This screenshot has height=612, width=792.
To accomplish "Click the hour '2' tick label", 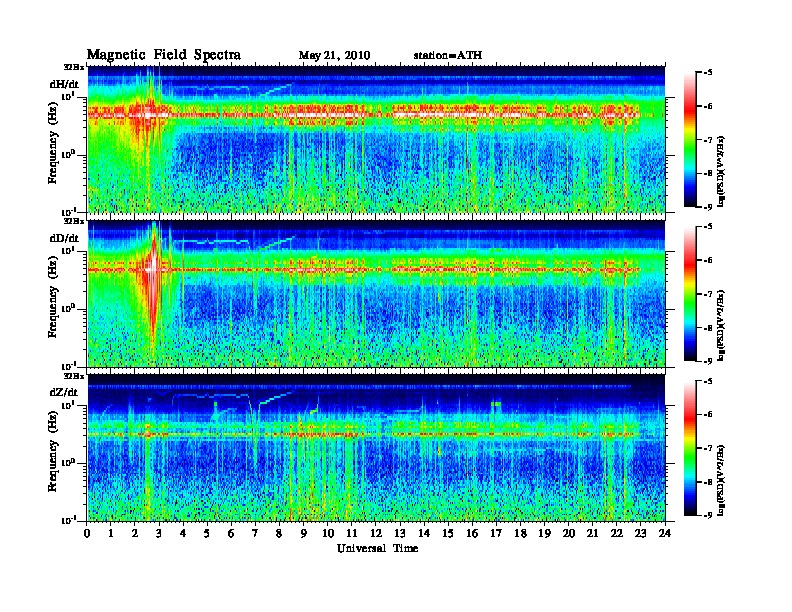I will click(135, 533).
